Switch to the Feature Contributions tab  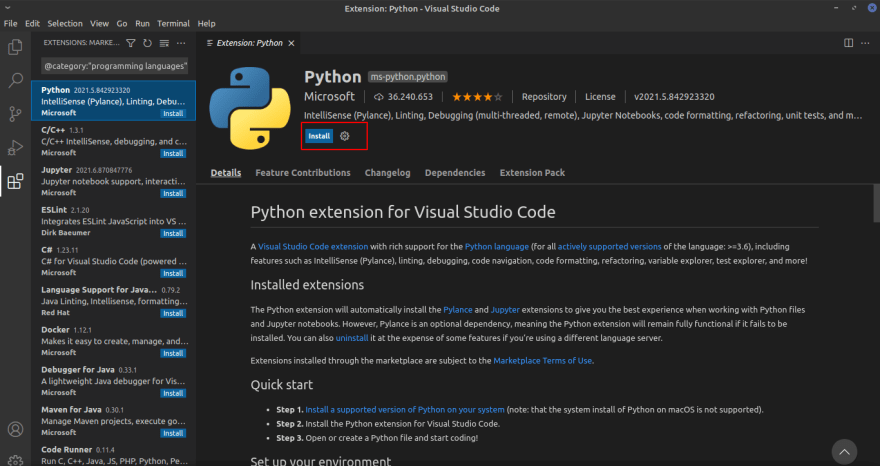tap(303, 173)
